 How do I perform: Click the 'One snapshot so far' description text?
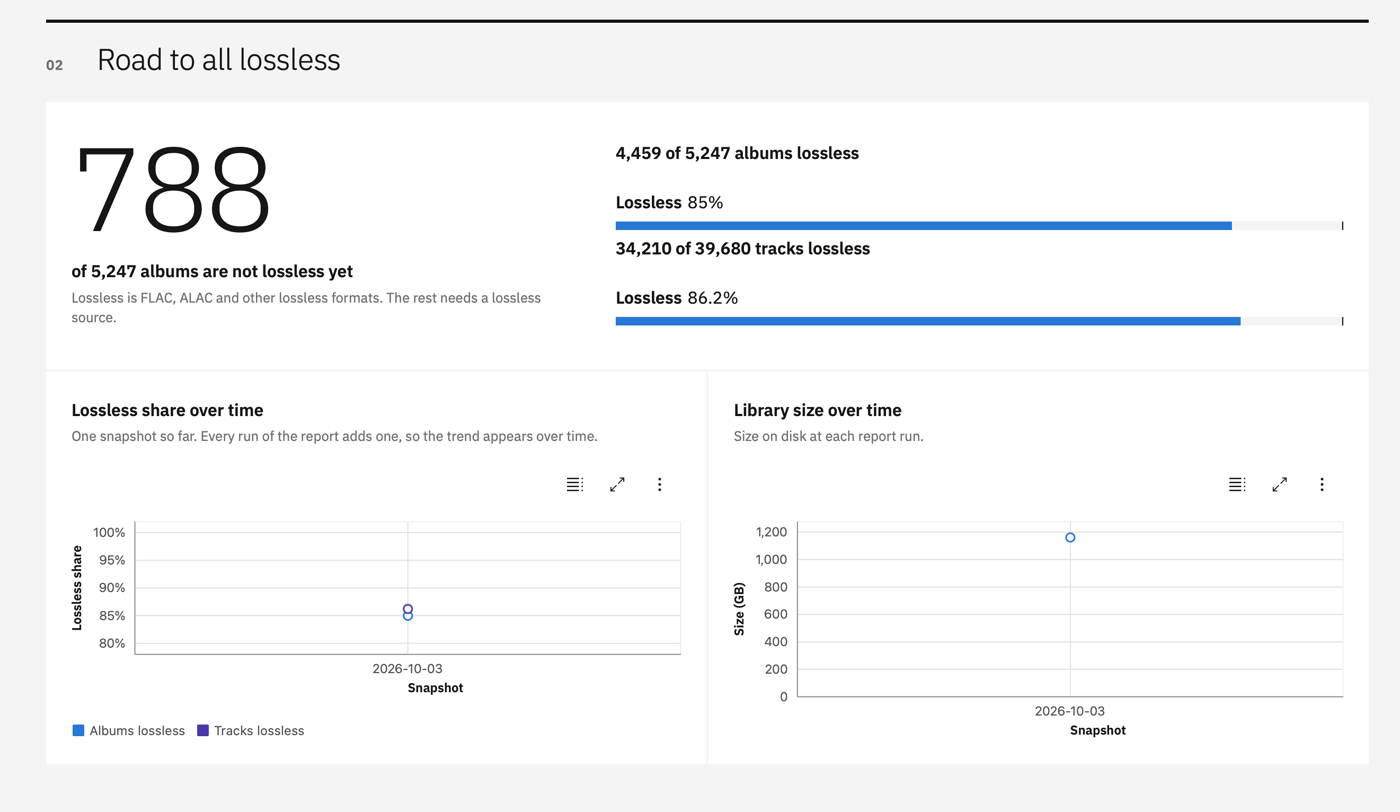coord(335,436)
